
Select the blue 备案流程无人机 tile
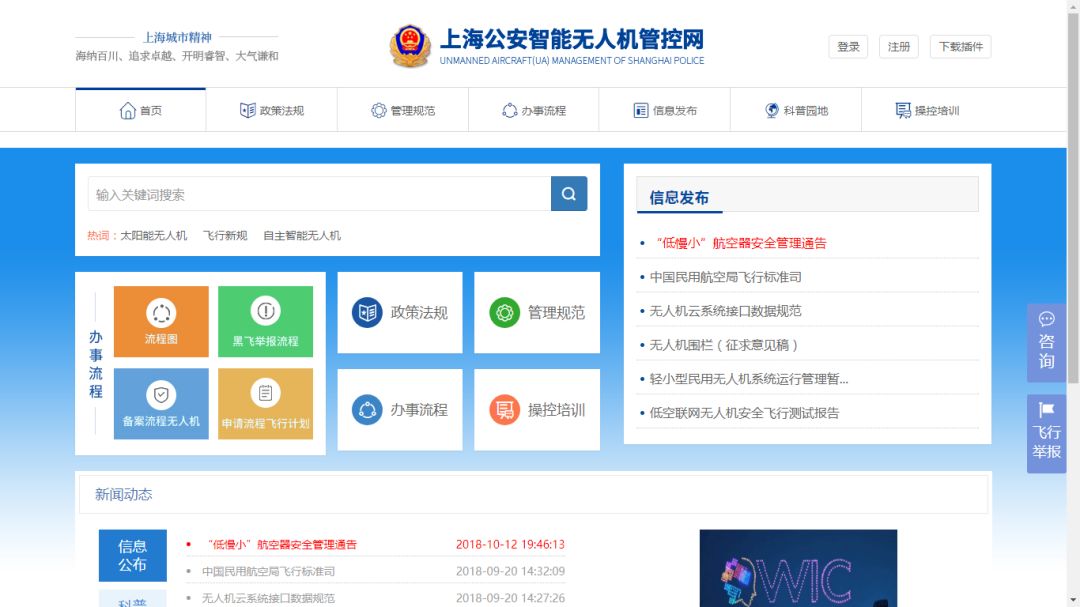click(161, 404)
